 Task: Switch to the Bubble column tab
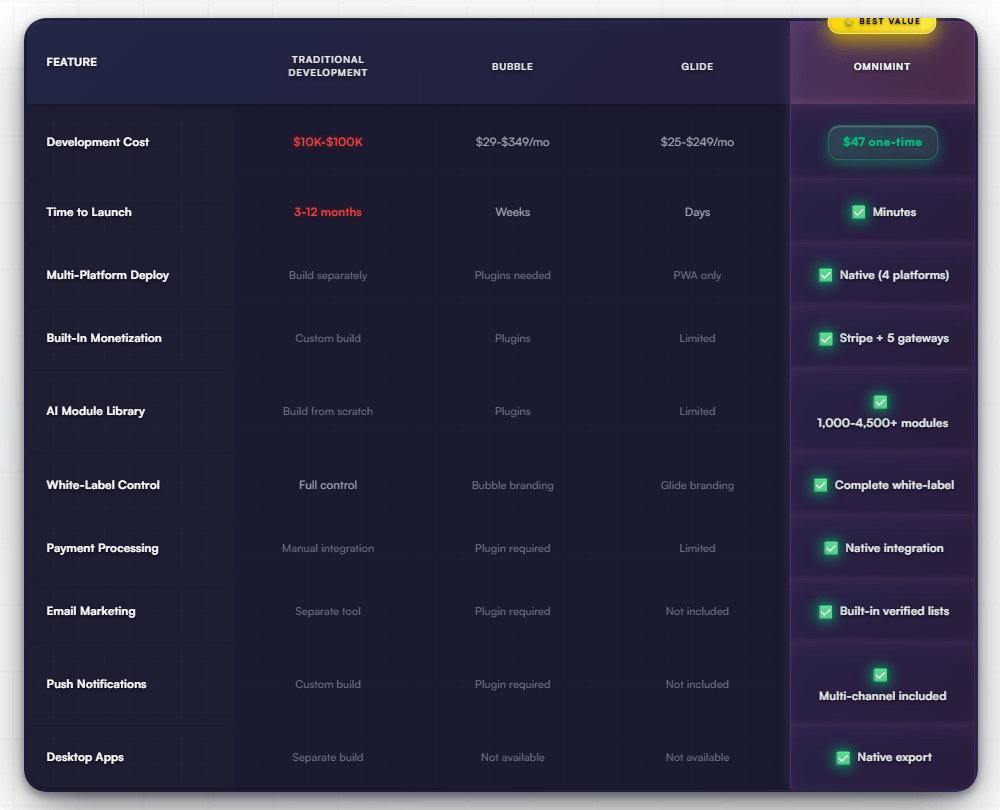(512, 67)
